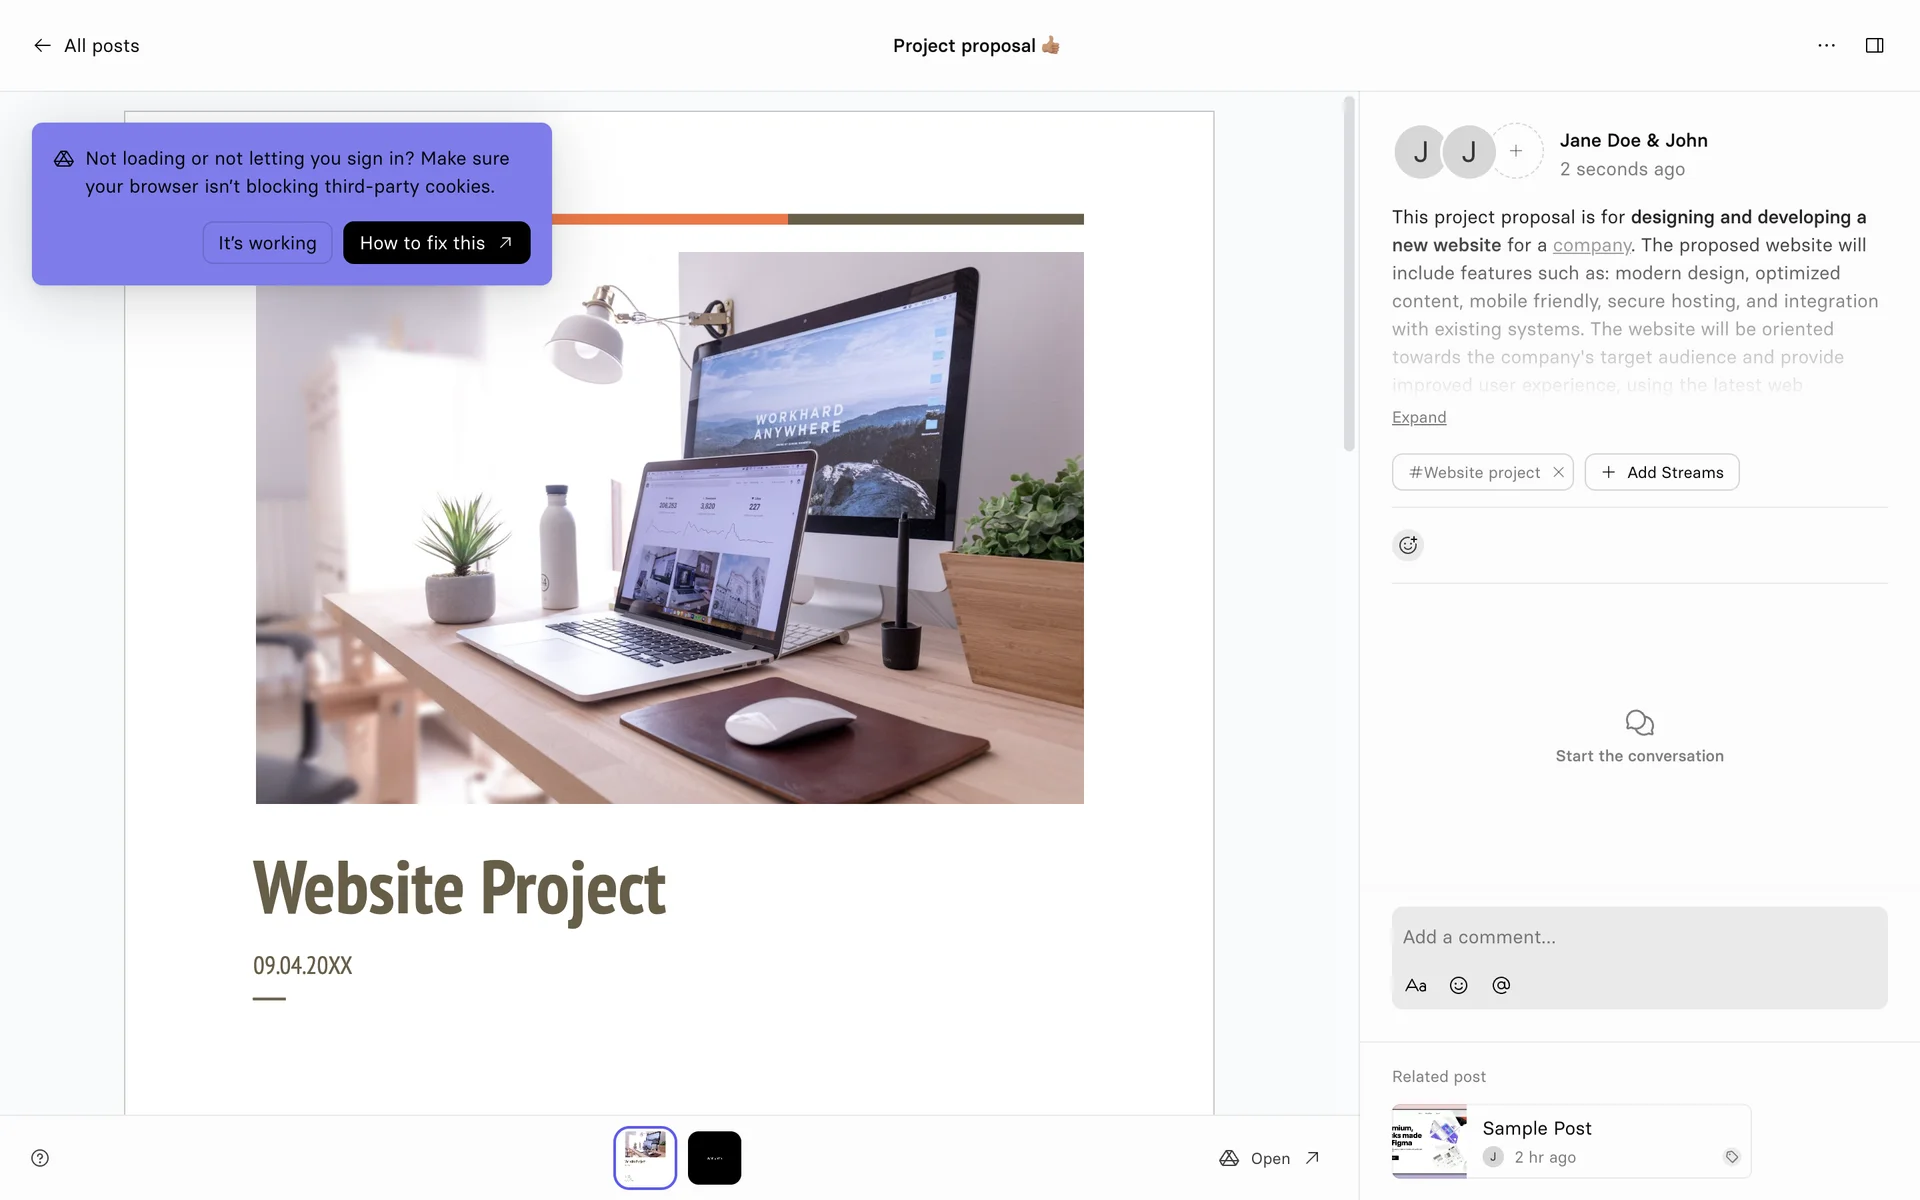Click the mention @ icon

[1500, 985]
